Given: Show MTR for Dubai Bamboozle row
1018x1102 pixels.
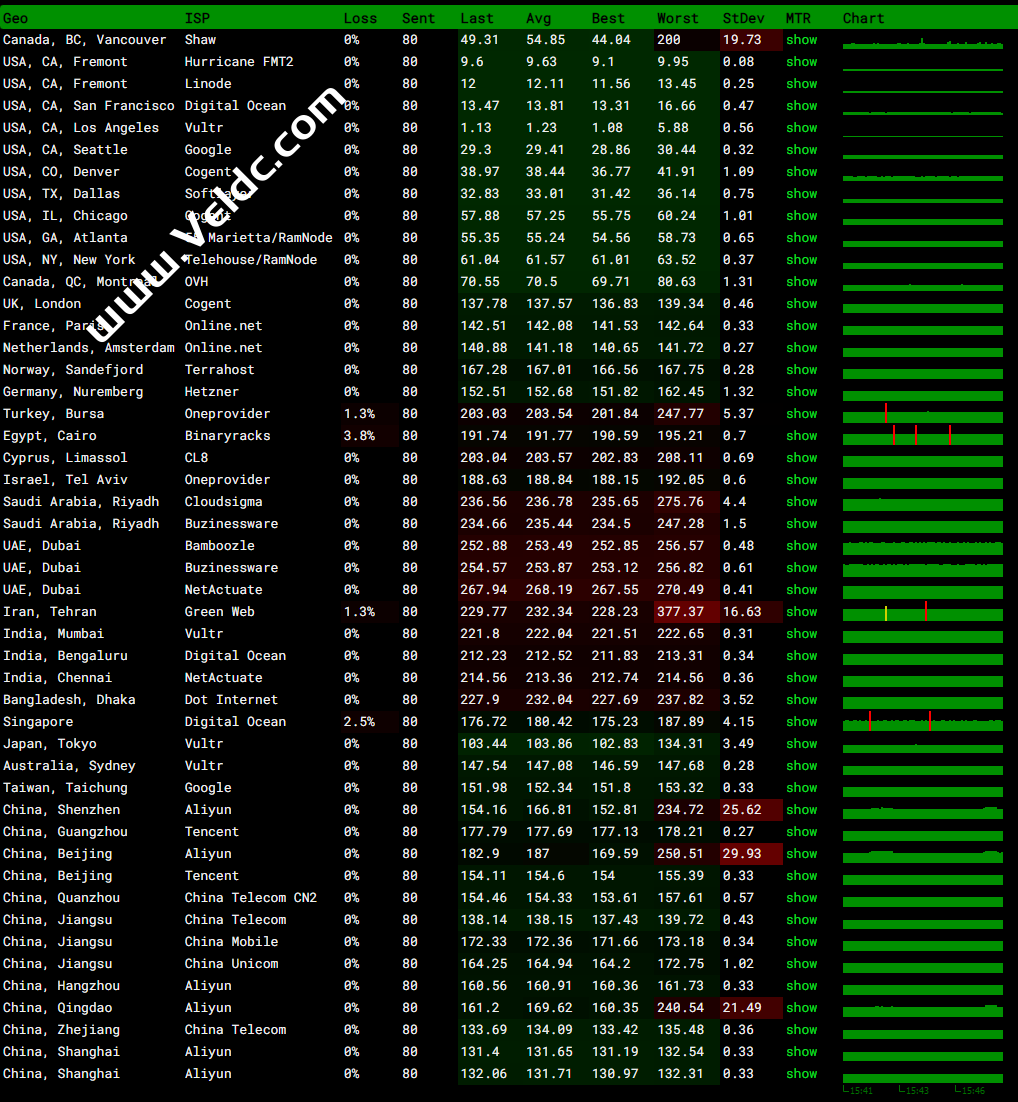Looking at the screenshot, I should tap(801, 546).
